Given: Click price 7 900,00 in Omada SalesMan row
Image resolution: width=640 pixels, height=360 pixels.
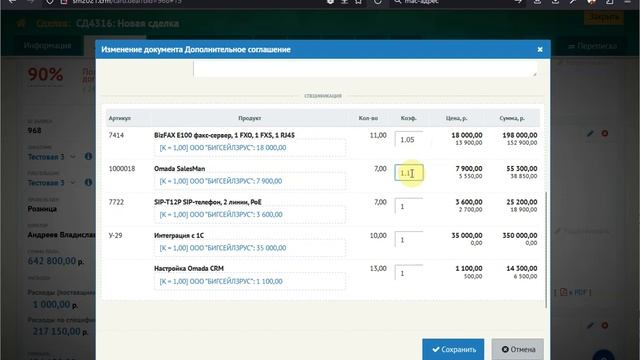Looking at the screenshot, I should coord(469,169).
